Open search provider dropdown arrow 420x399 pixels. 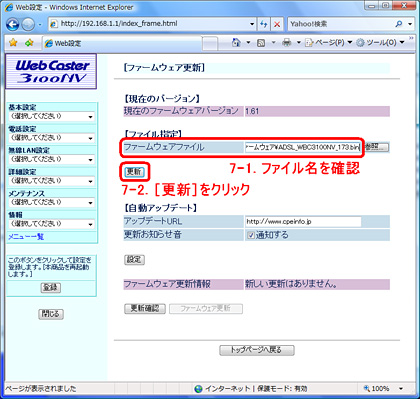click(x=410, y=24)
